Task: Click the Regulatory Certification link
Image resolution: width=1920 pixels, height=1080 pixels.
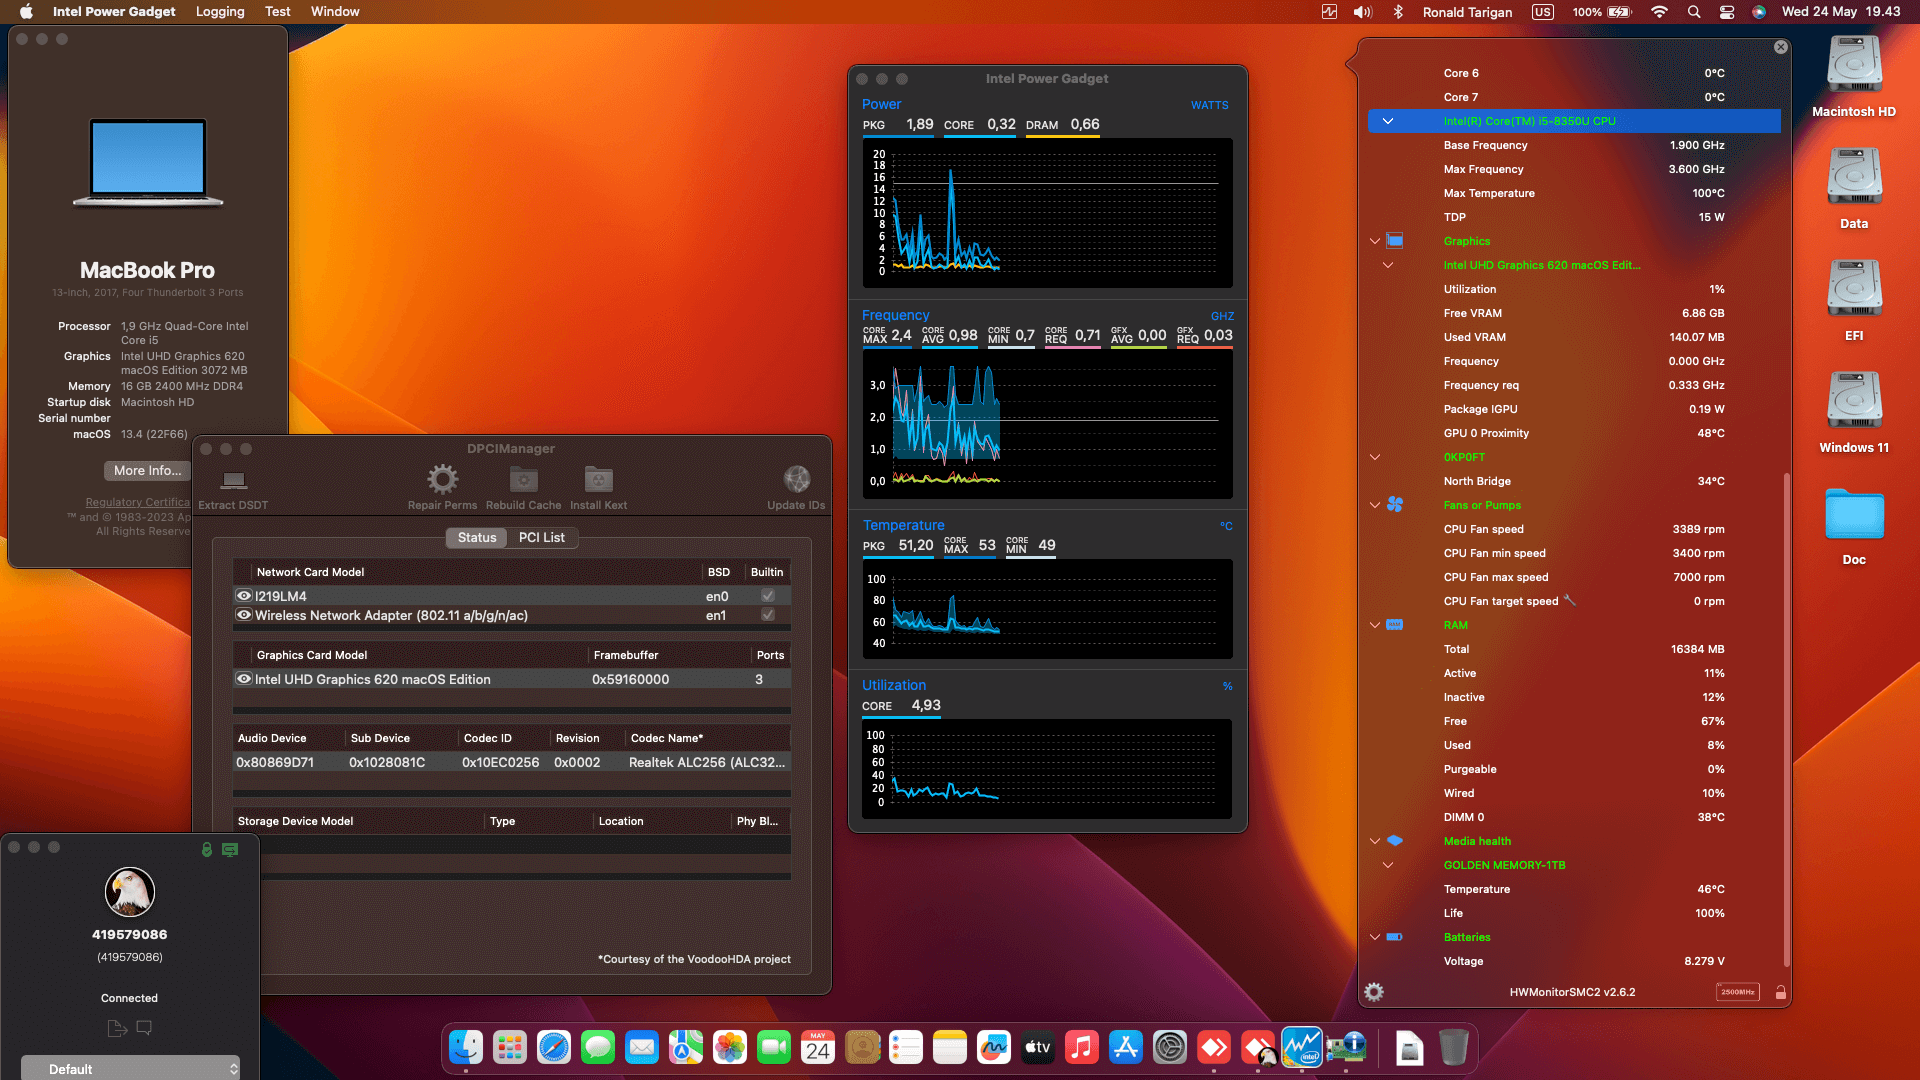Action: click(x=138, y=502)
